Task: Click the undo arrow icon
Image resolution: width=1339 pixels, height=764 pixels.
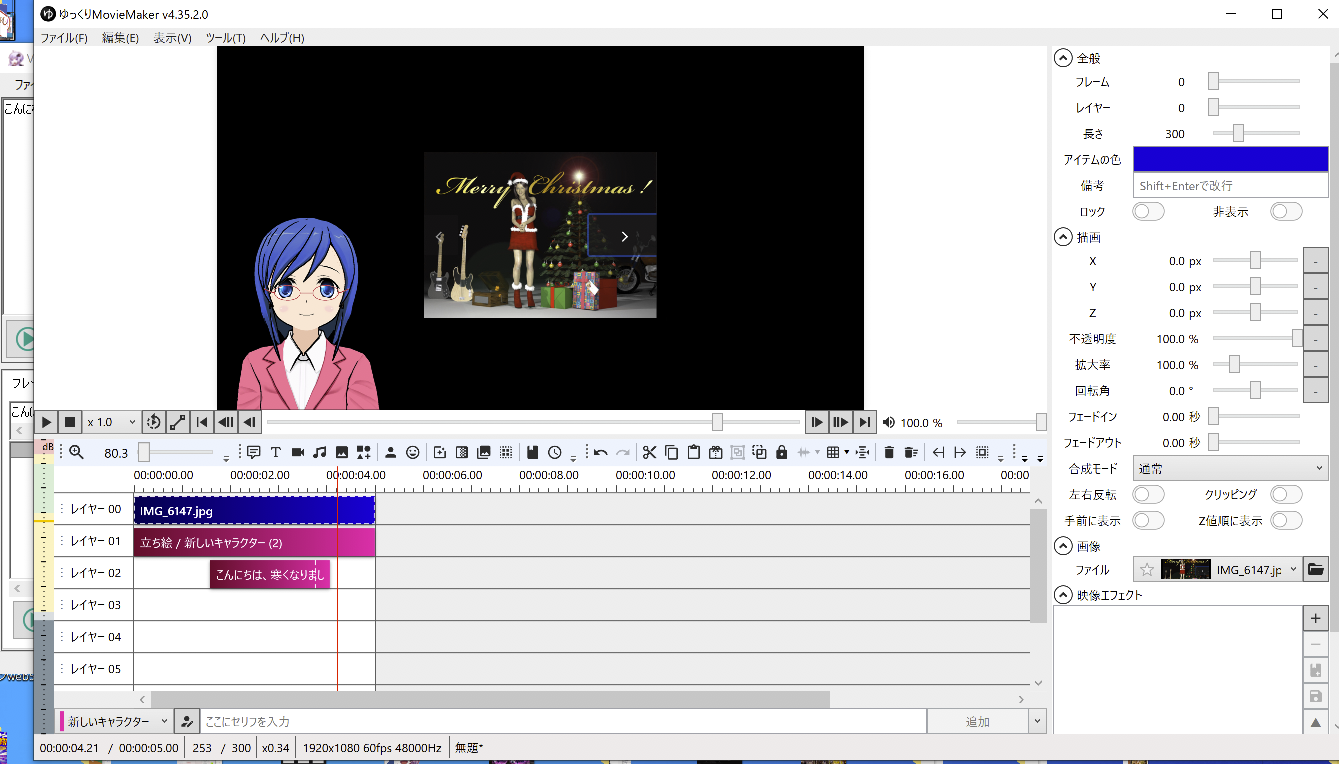Action: (x=600, y=452)
